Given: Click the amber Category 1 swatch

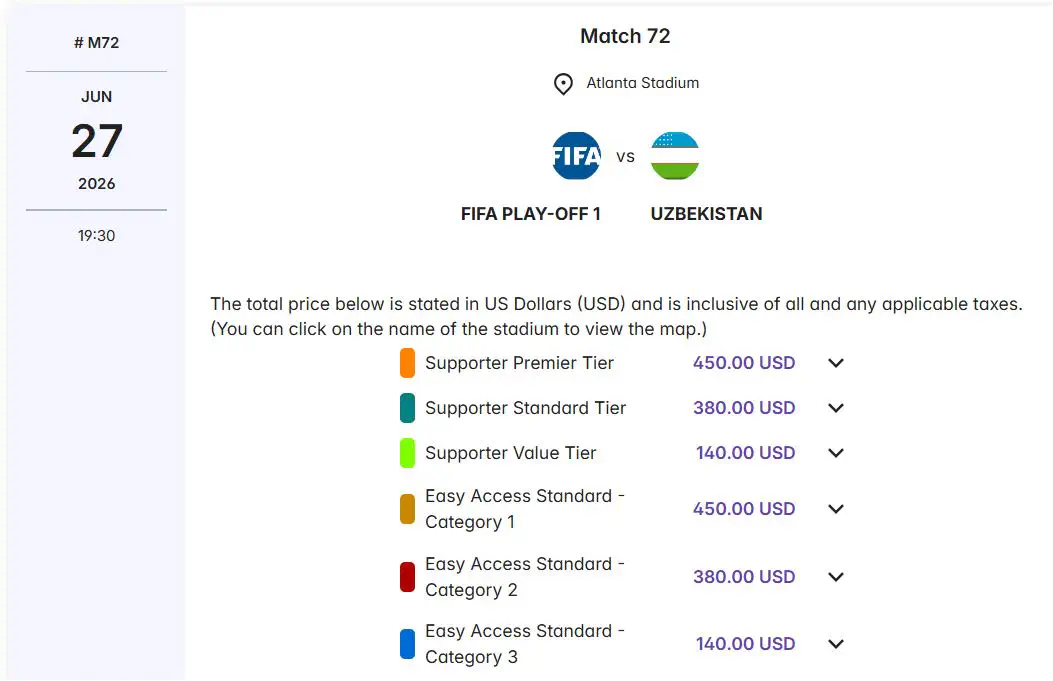Looking at the screenshot, I should 407,509.
